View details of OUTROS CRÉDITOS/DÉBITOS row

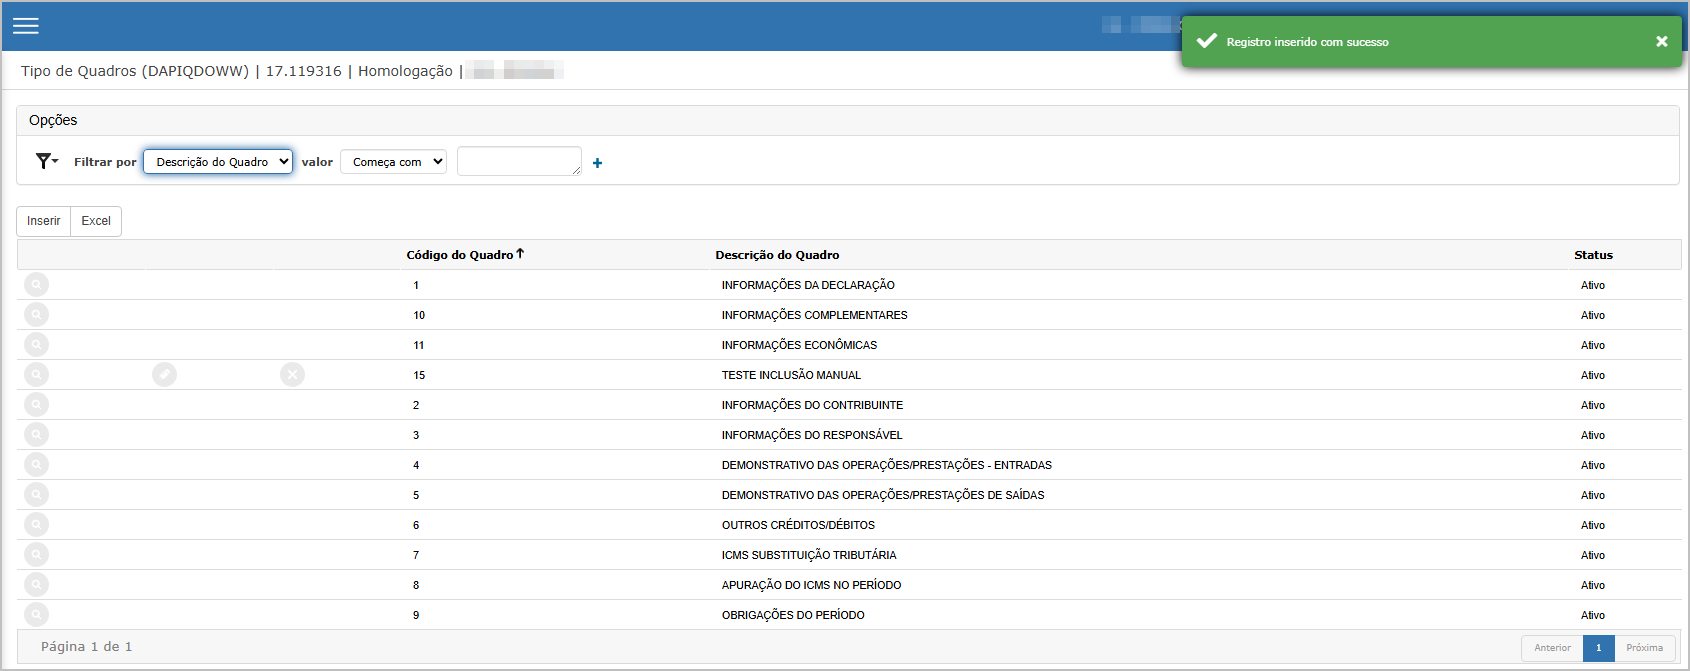tap(36, 525)
